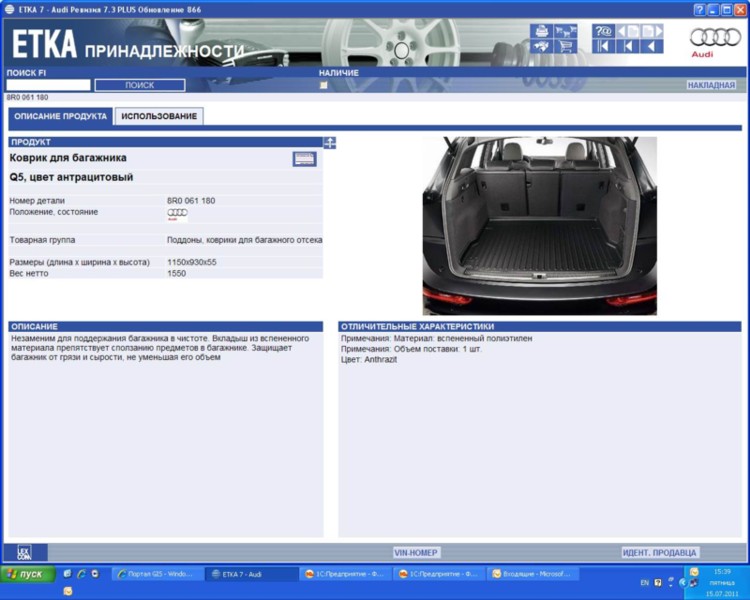Image resolution: width=750 pixels, height=600 pixels.
Task: Click the trunk mat product photo
Action: click(539, 225)
